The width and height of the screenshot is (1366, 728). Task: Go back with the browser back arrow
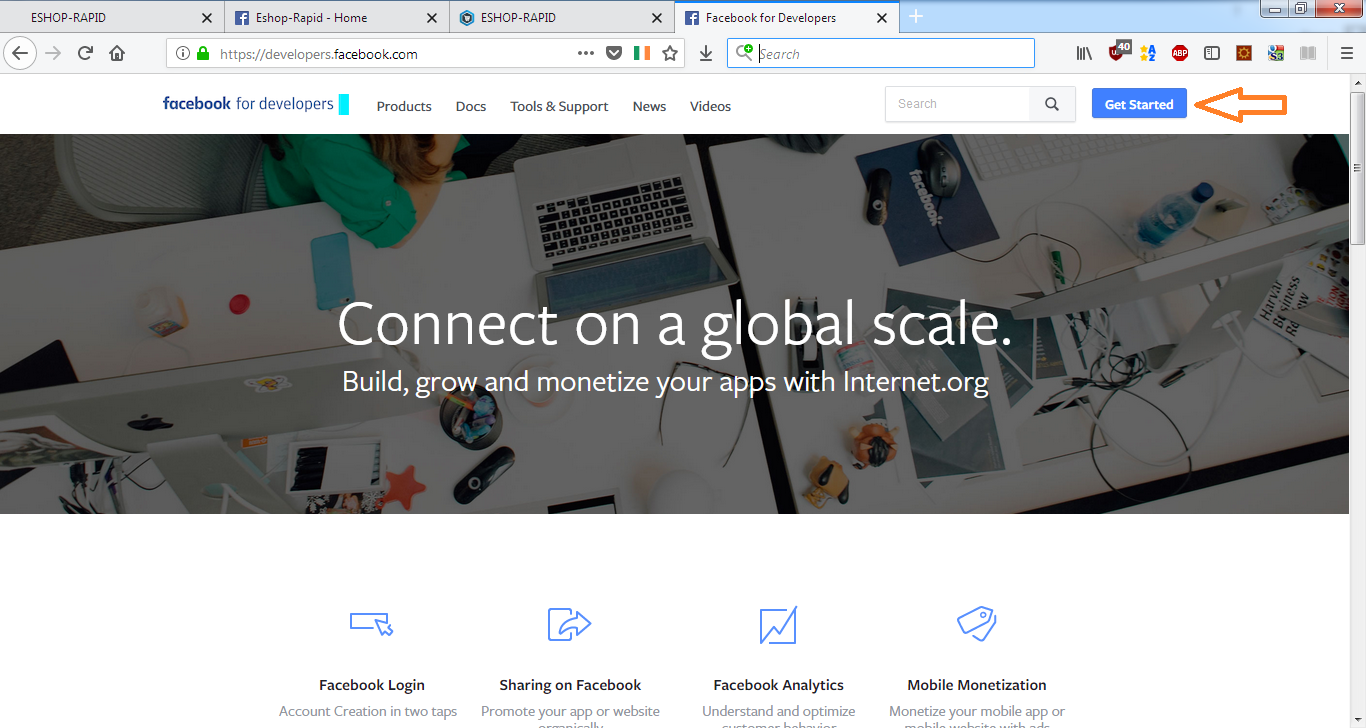pos(20,54)
